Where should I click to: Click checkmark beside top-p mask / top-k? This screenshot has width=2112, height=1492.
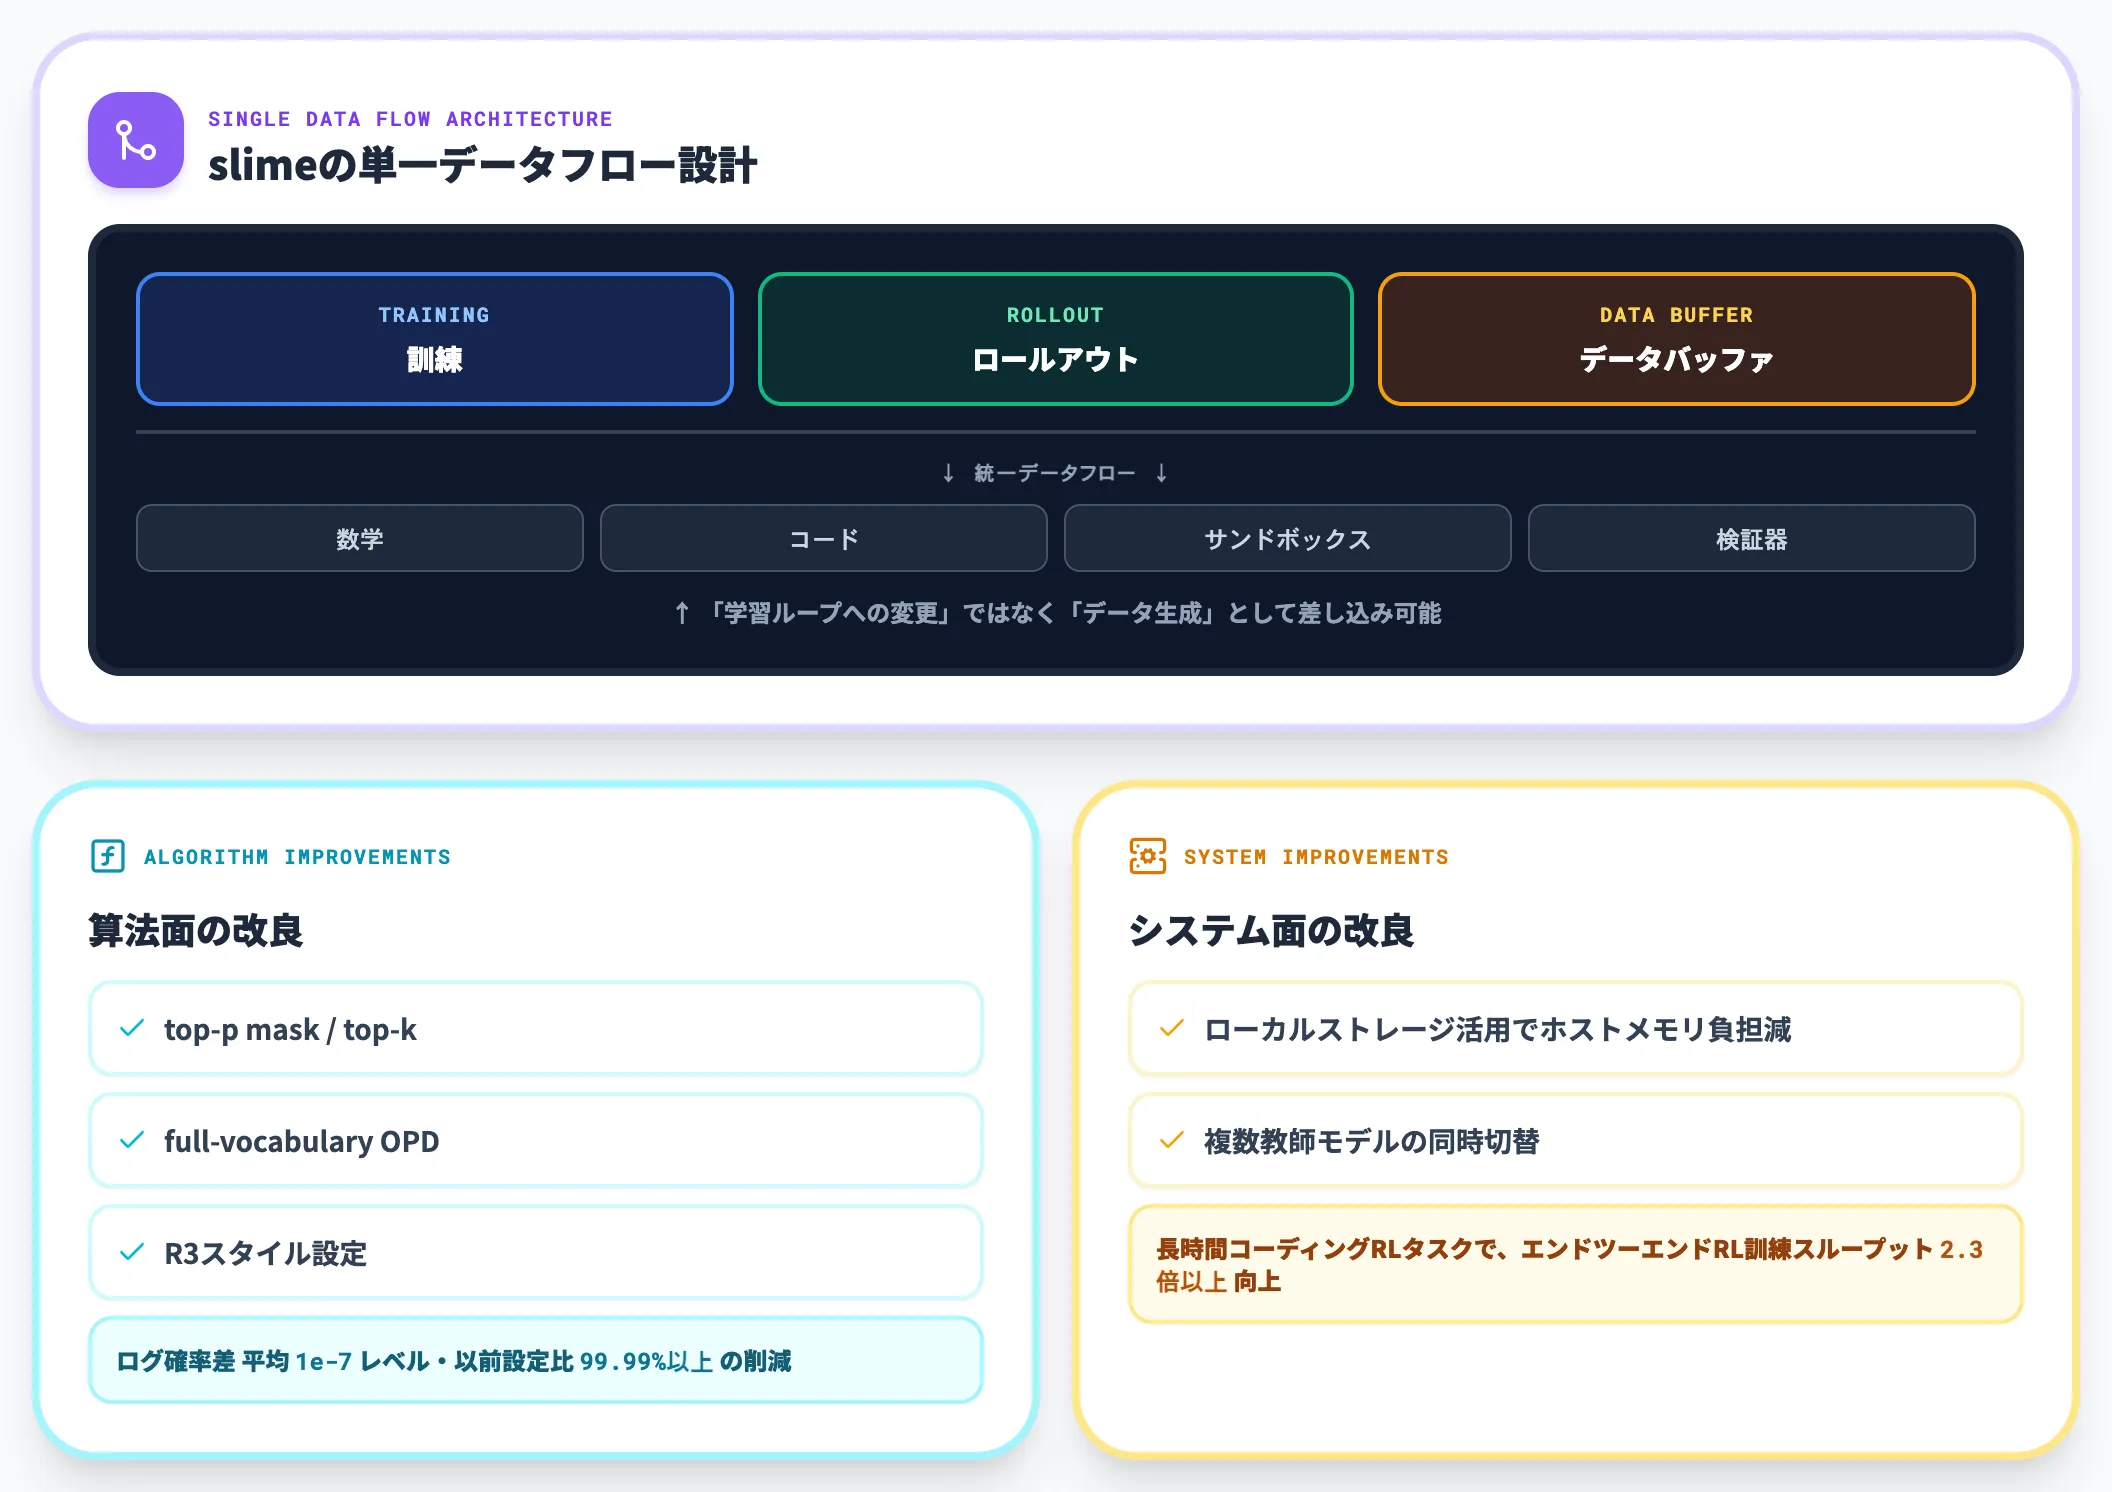tap(132, 1028)
